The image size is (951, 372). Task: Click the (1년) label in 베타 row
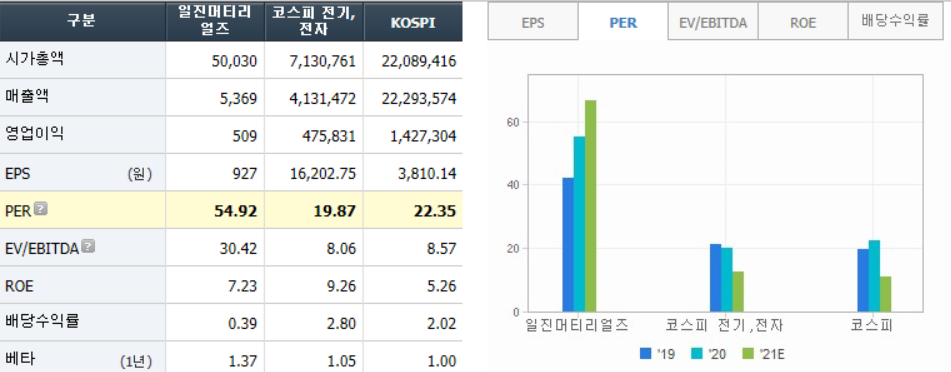[x=136, y=361]
